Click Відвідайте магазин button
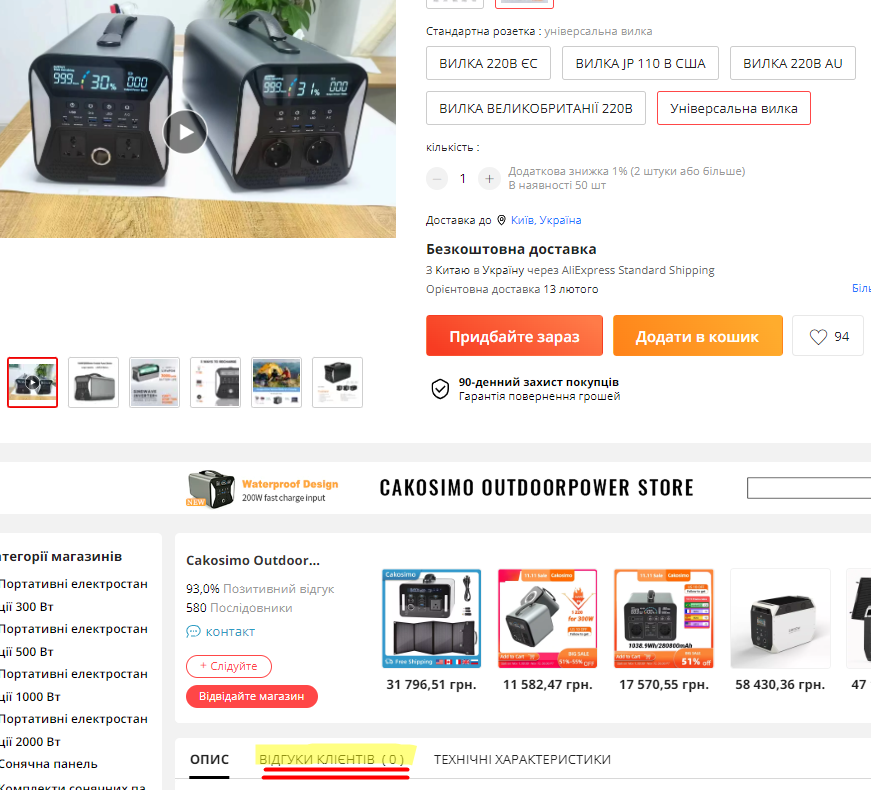The width and height of the screenshot is (871, 790). 252,696
